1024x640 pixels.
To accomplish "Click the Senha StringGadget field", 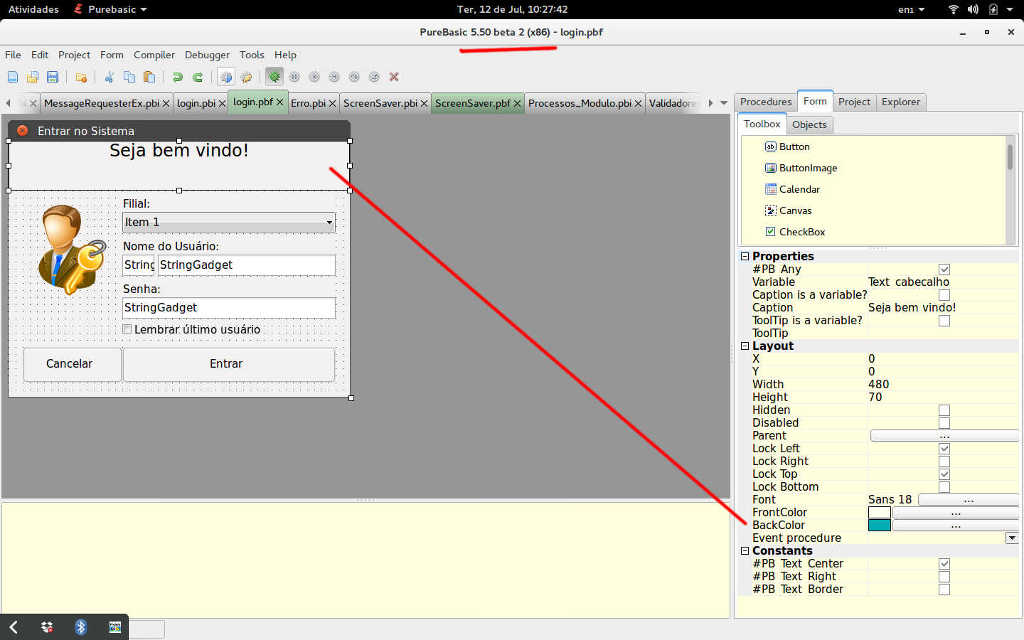I will point(228,308).
